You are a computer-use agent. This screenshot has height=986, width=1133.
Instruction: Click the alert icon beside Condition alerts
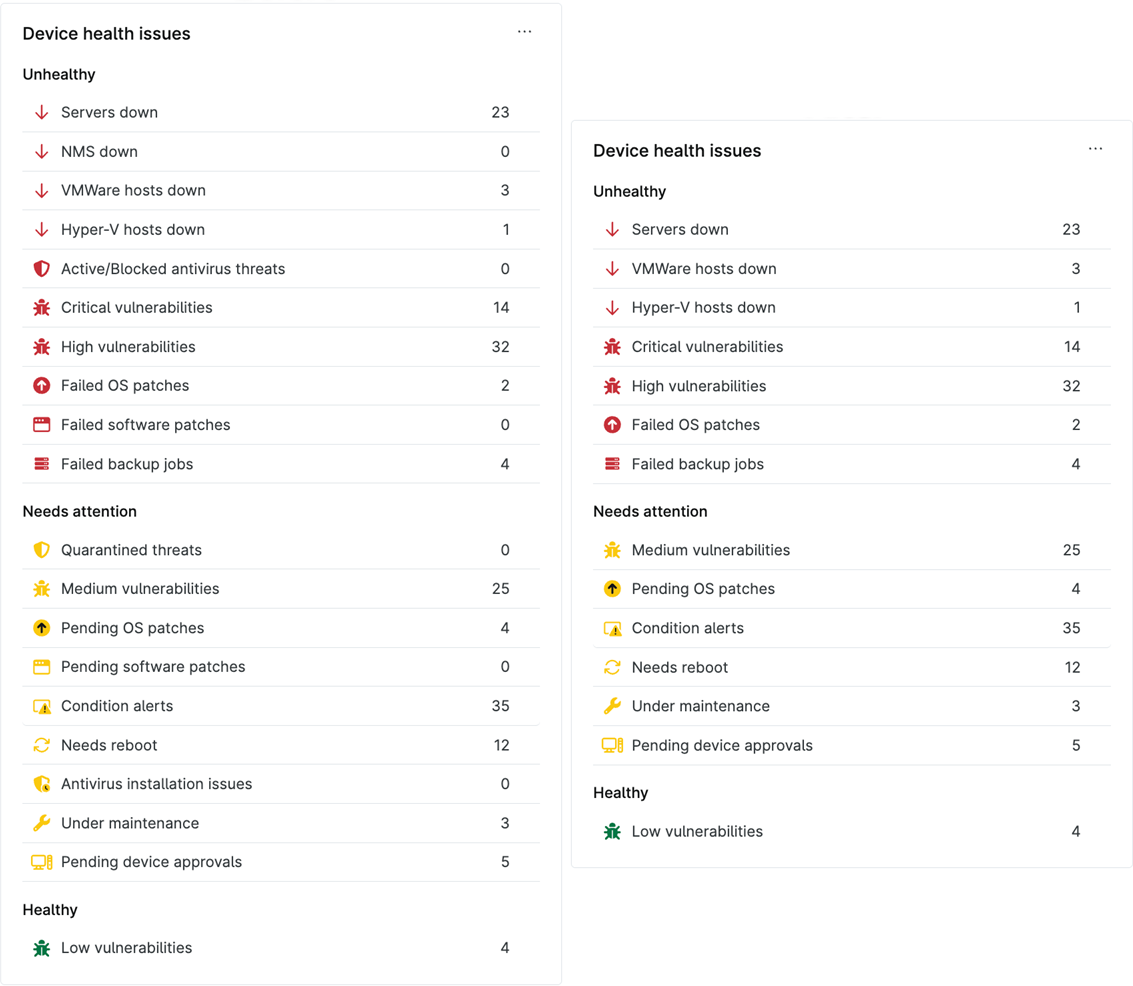(x=41, y=705)
